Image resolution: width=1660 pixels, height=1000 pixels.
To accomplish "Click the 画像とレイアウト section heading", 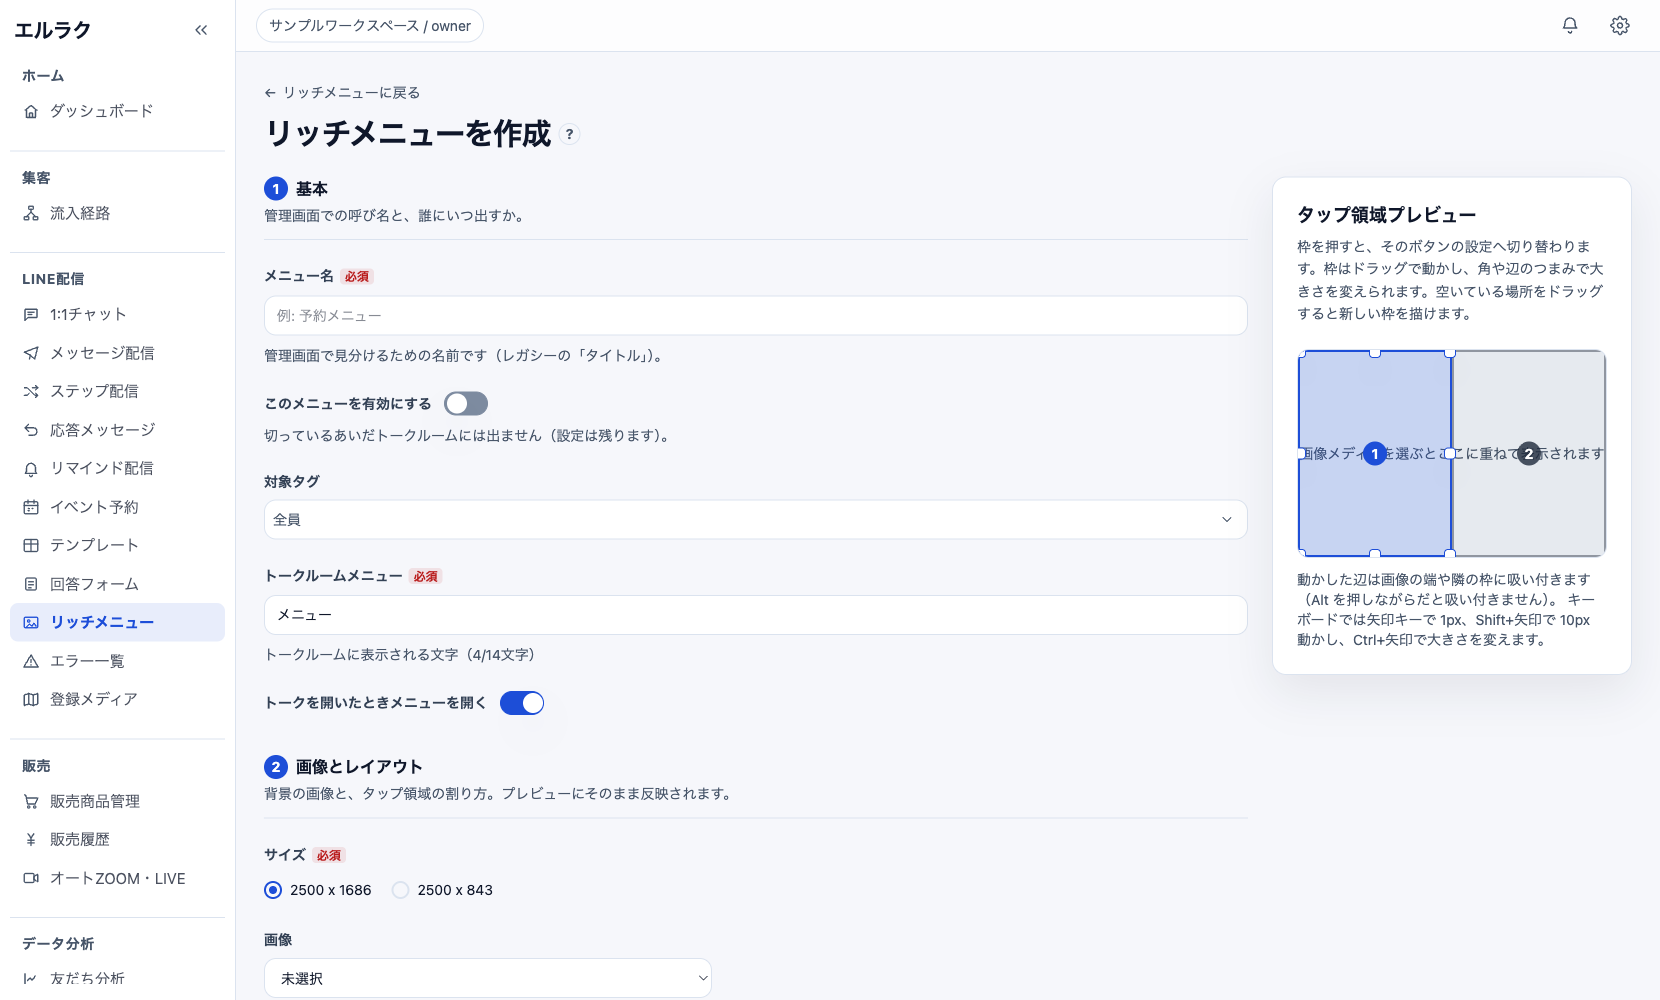I will point(359,767).
